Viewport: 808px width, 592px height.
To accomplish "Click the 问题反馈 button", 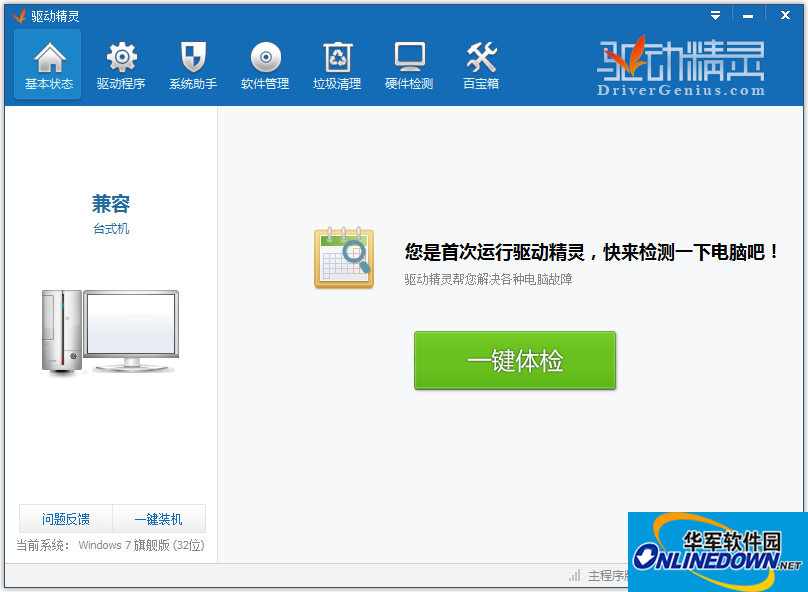I will 66,518.
